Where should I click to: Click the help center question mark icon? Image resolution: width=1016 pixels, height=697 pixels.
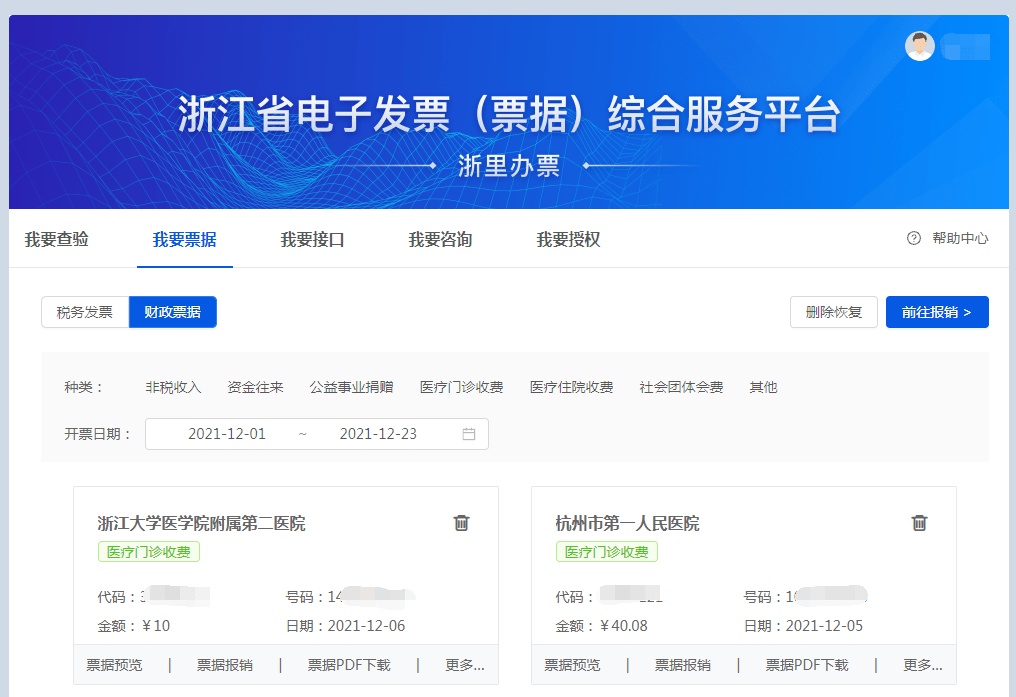coord(913,239)
